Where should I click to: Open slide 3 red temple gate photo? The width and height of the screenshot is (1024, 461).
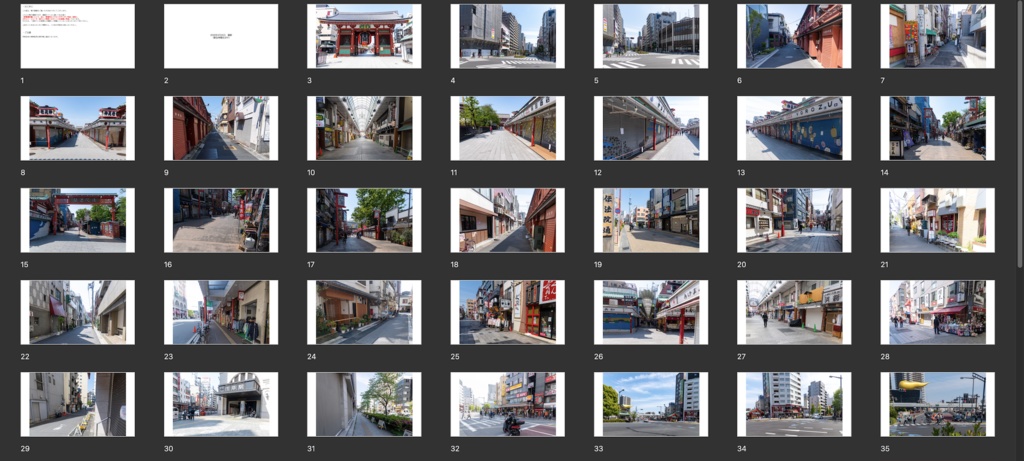(364, 37)
